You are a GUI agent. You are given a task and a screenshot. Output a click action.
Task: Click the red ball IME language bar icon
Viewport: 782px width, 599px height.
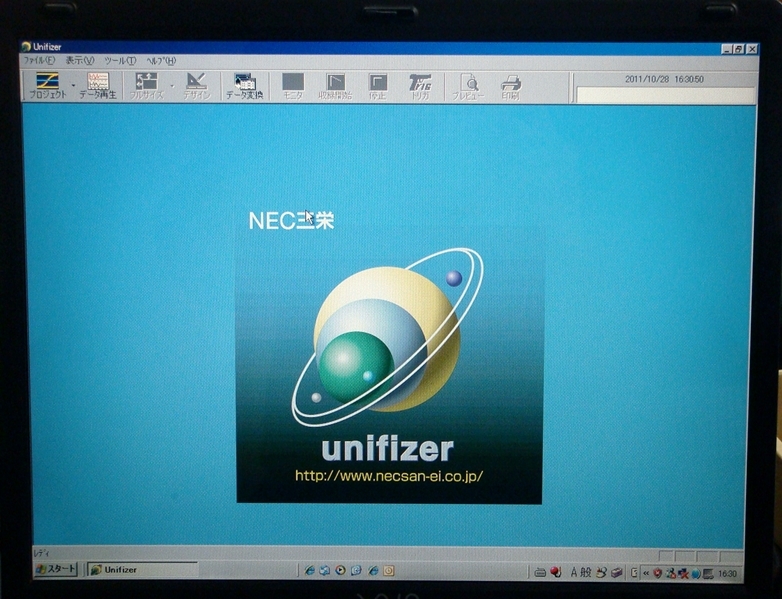[556, 572]
